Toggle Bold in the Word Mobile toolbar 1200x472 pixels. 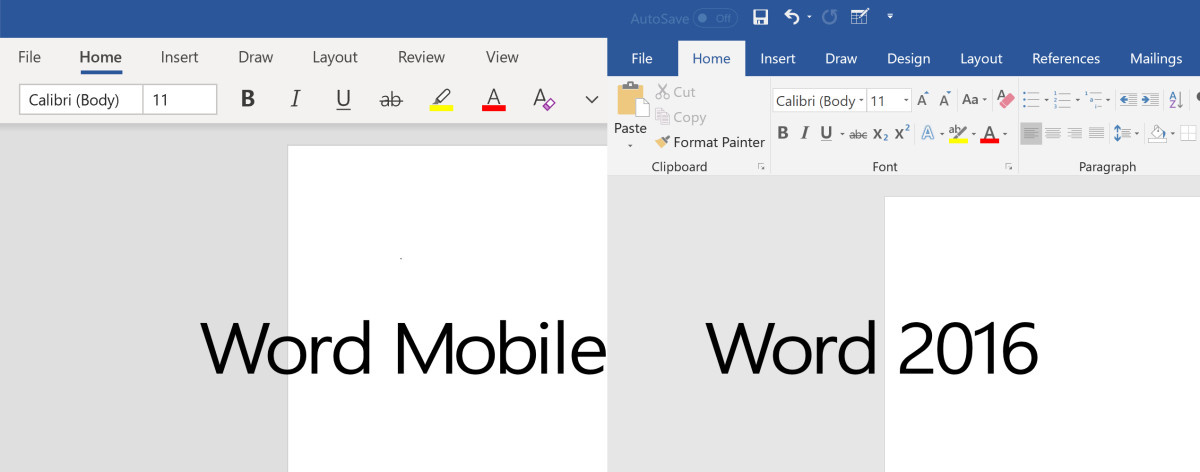[x=248, y=99]
